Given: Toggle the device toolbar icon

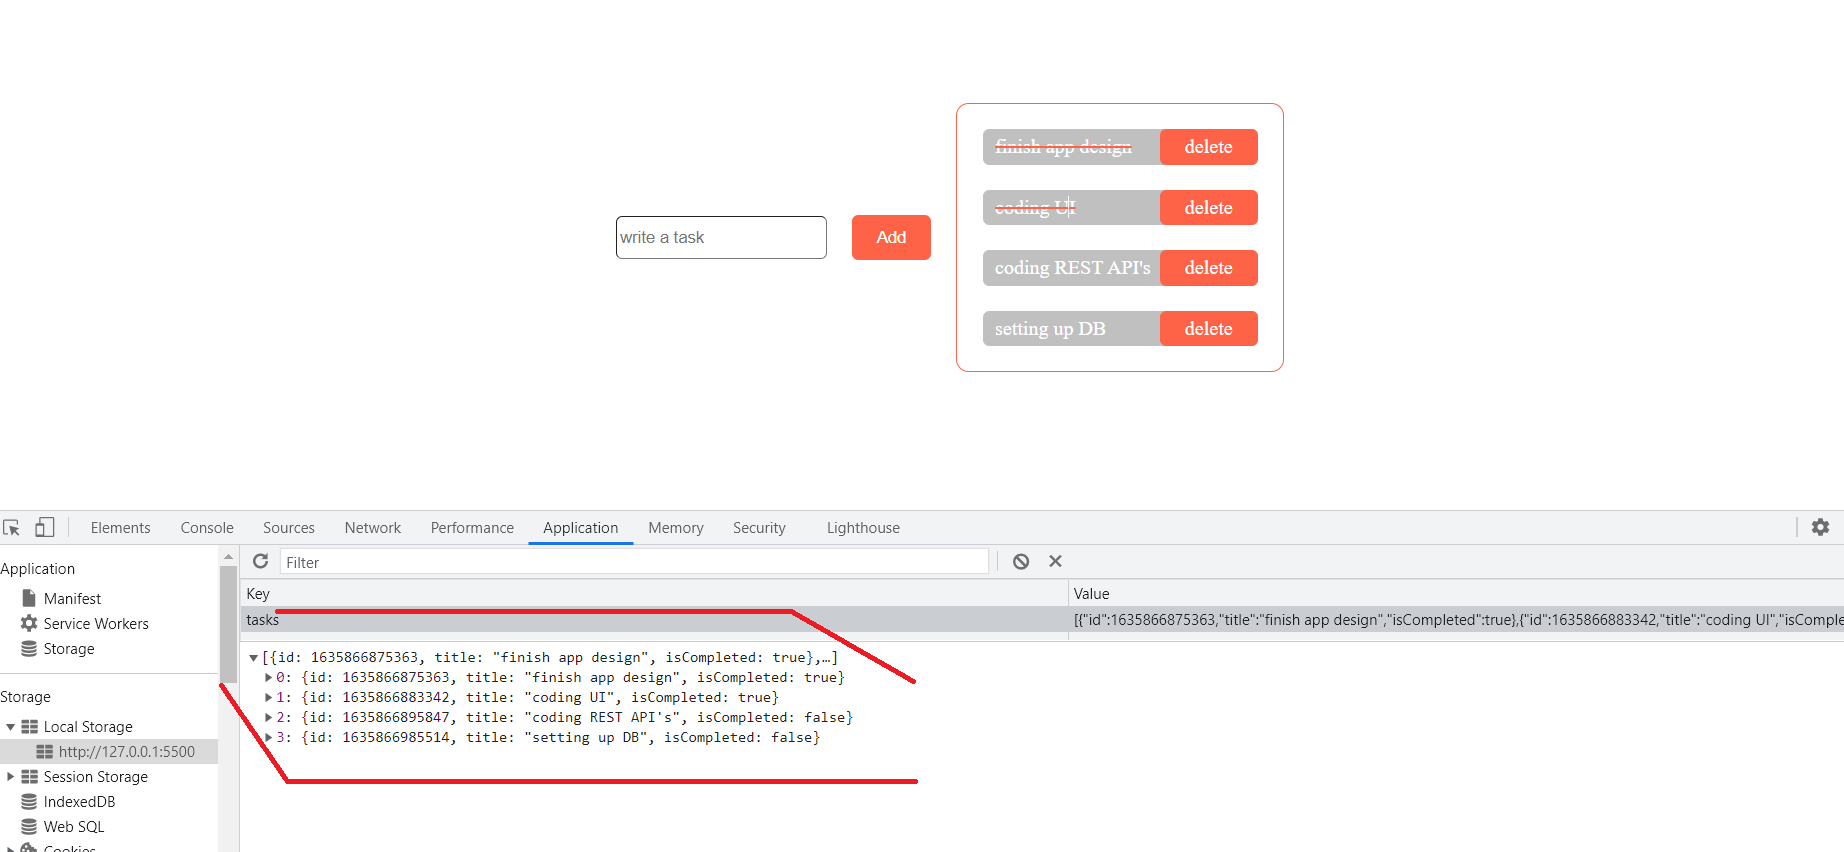Looking at the screenshot, I should 44,527.
